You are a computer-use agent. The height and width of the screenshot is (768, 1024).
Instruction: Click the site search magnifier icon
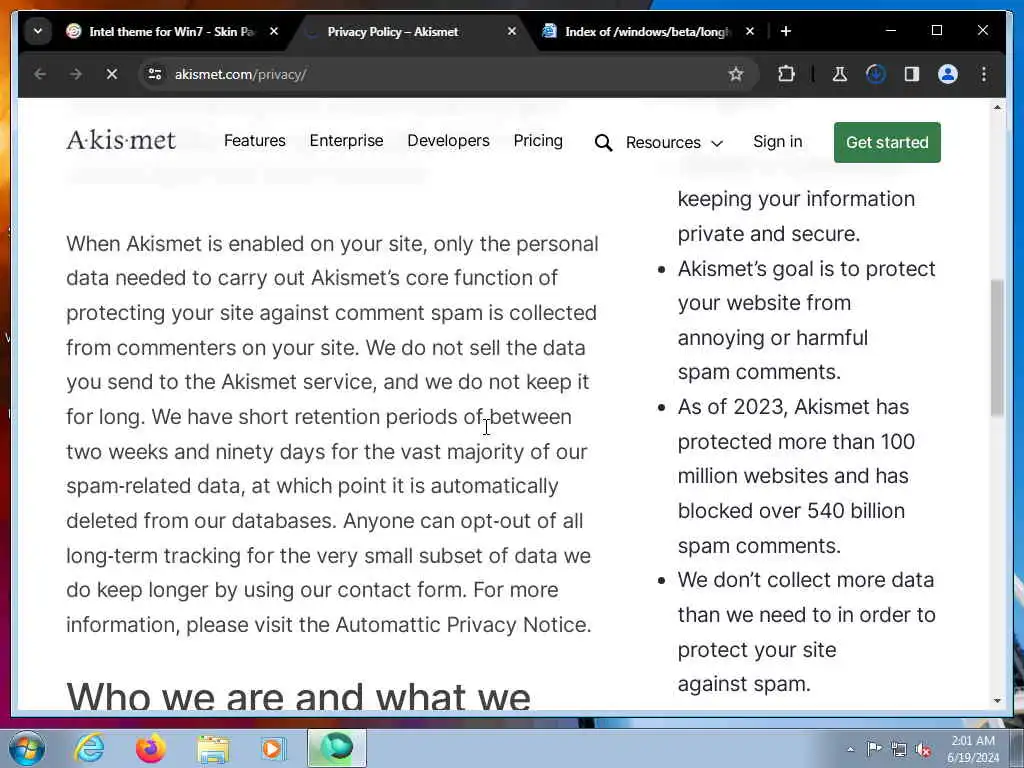coord(603,142)
